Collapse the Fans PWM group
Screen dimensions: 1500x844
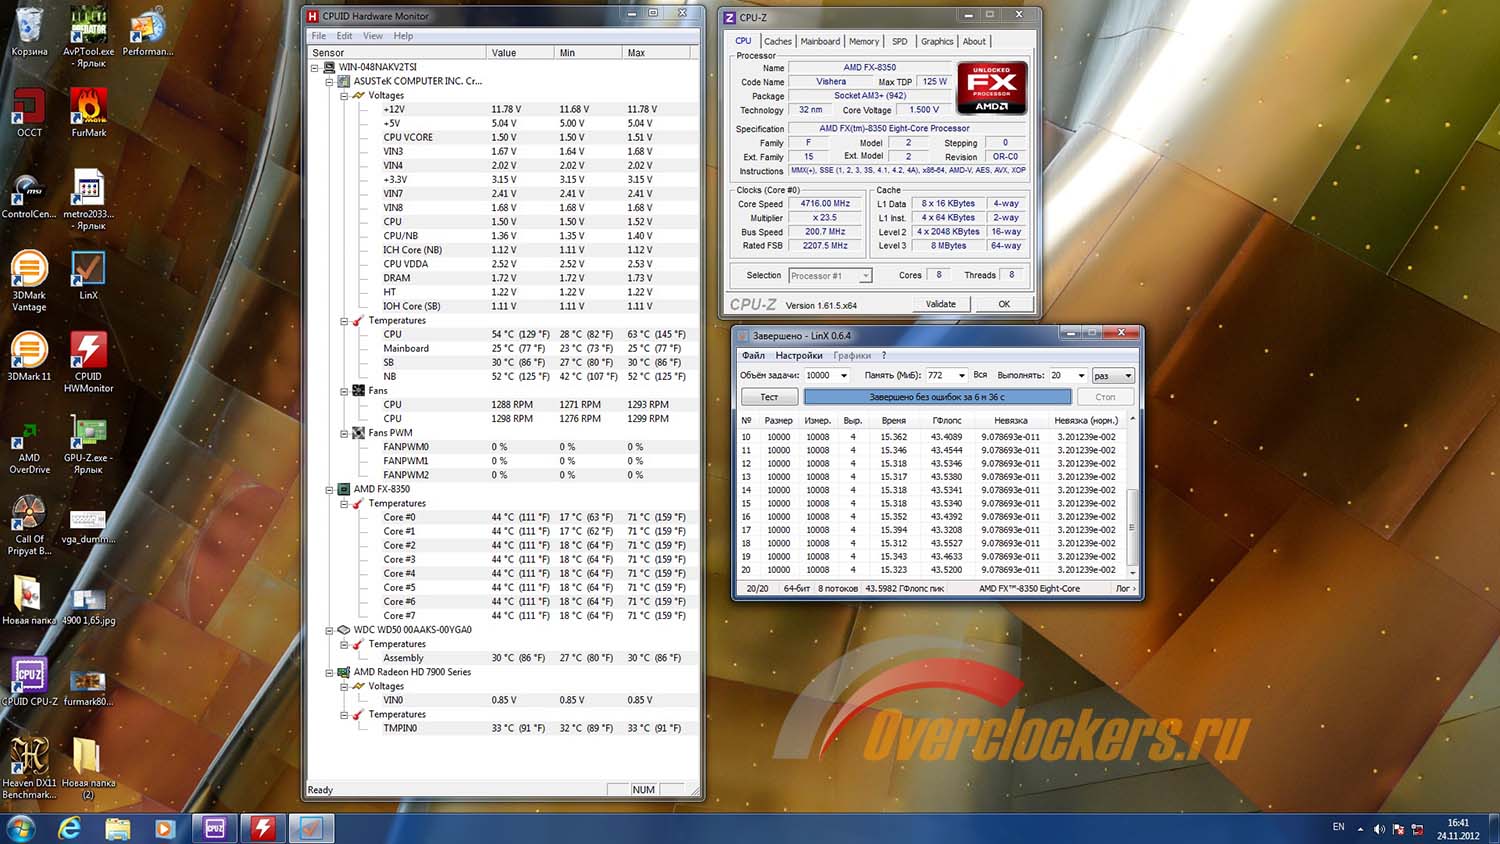tap(344, 433)
